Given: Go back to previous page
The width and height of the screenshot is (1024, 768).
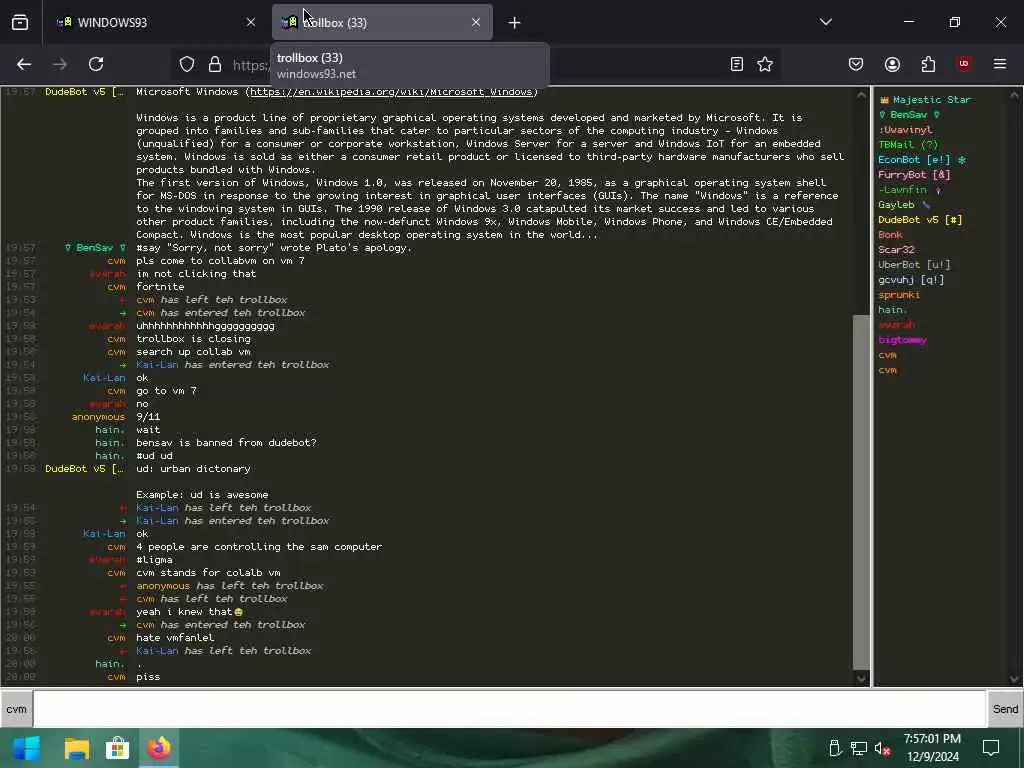Looking at the screenshot, I should [24, 64].
